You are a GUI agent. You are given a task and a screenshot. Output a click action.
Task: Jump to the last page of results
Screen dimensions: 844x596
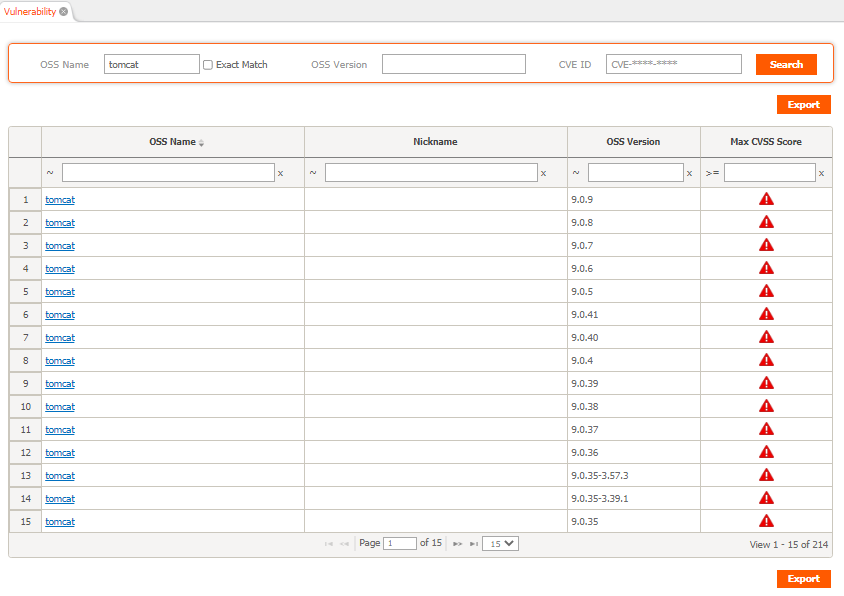pyautogui.click(x=474, y=544)
